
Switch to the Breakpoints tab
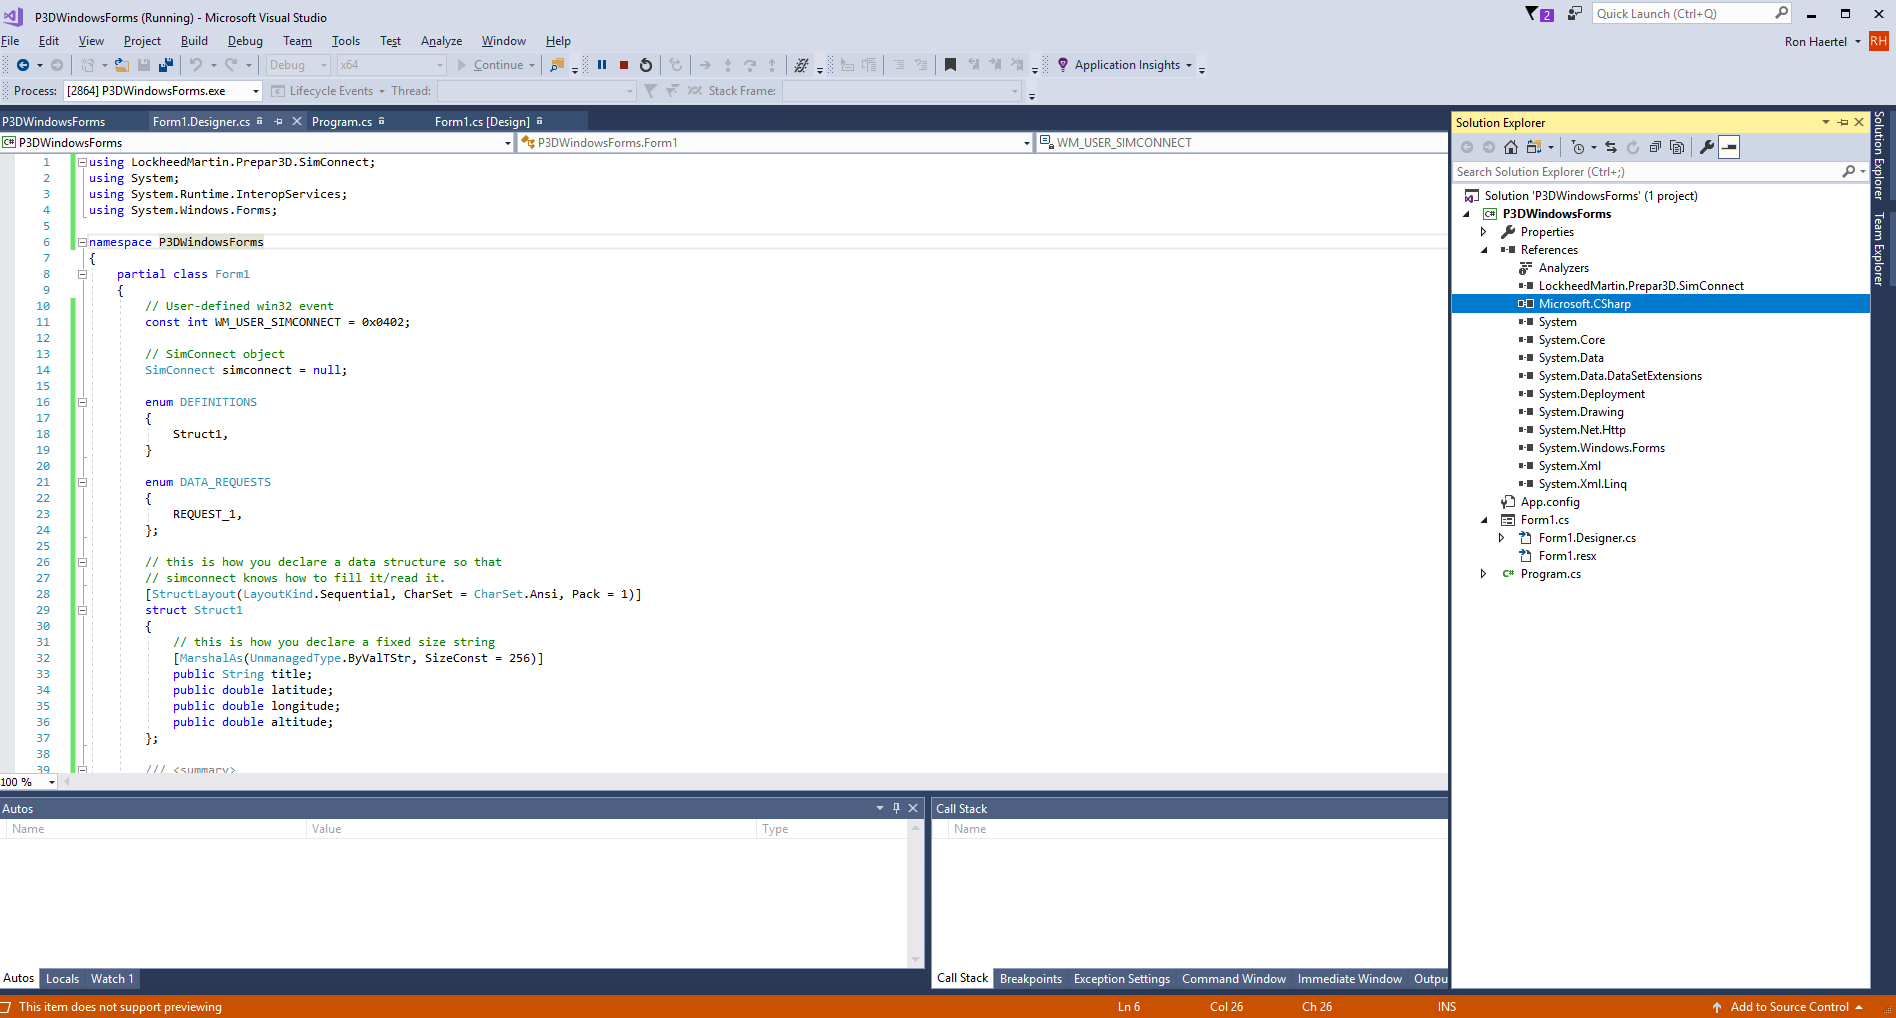click(1031, 979)
